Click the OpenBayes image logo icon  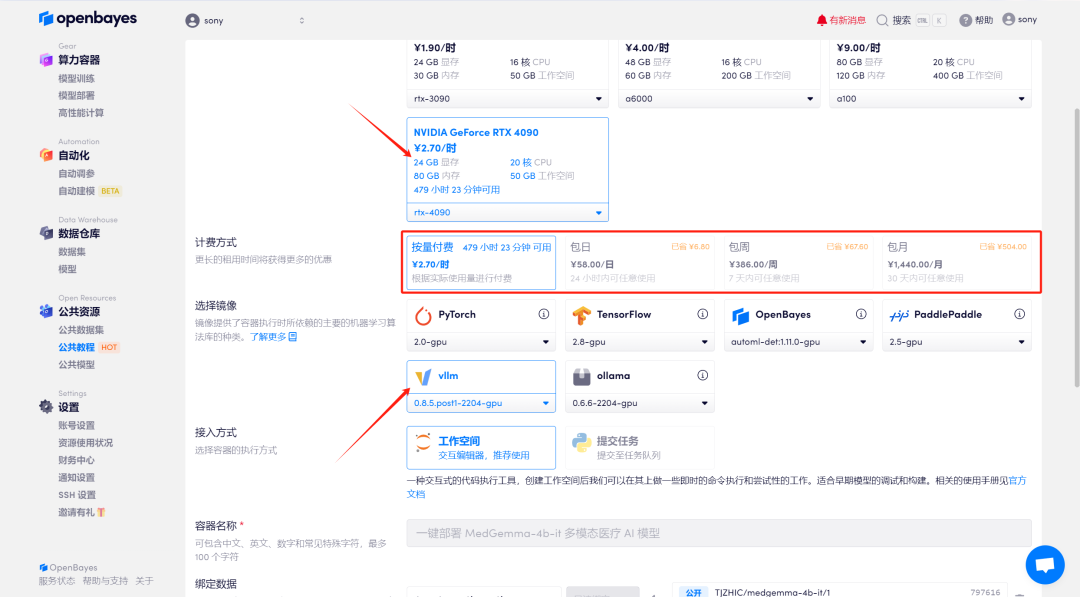pos(740,315)
